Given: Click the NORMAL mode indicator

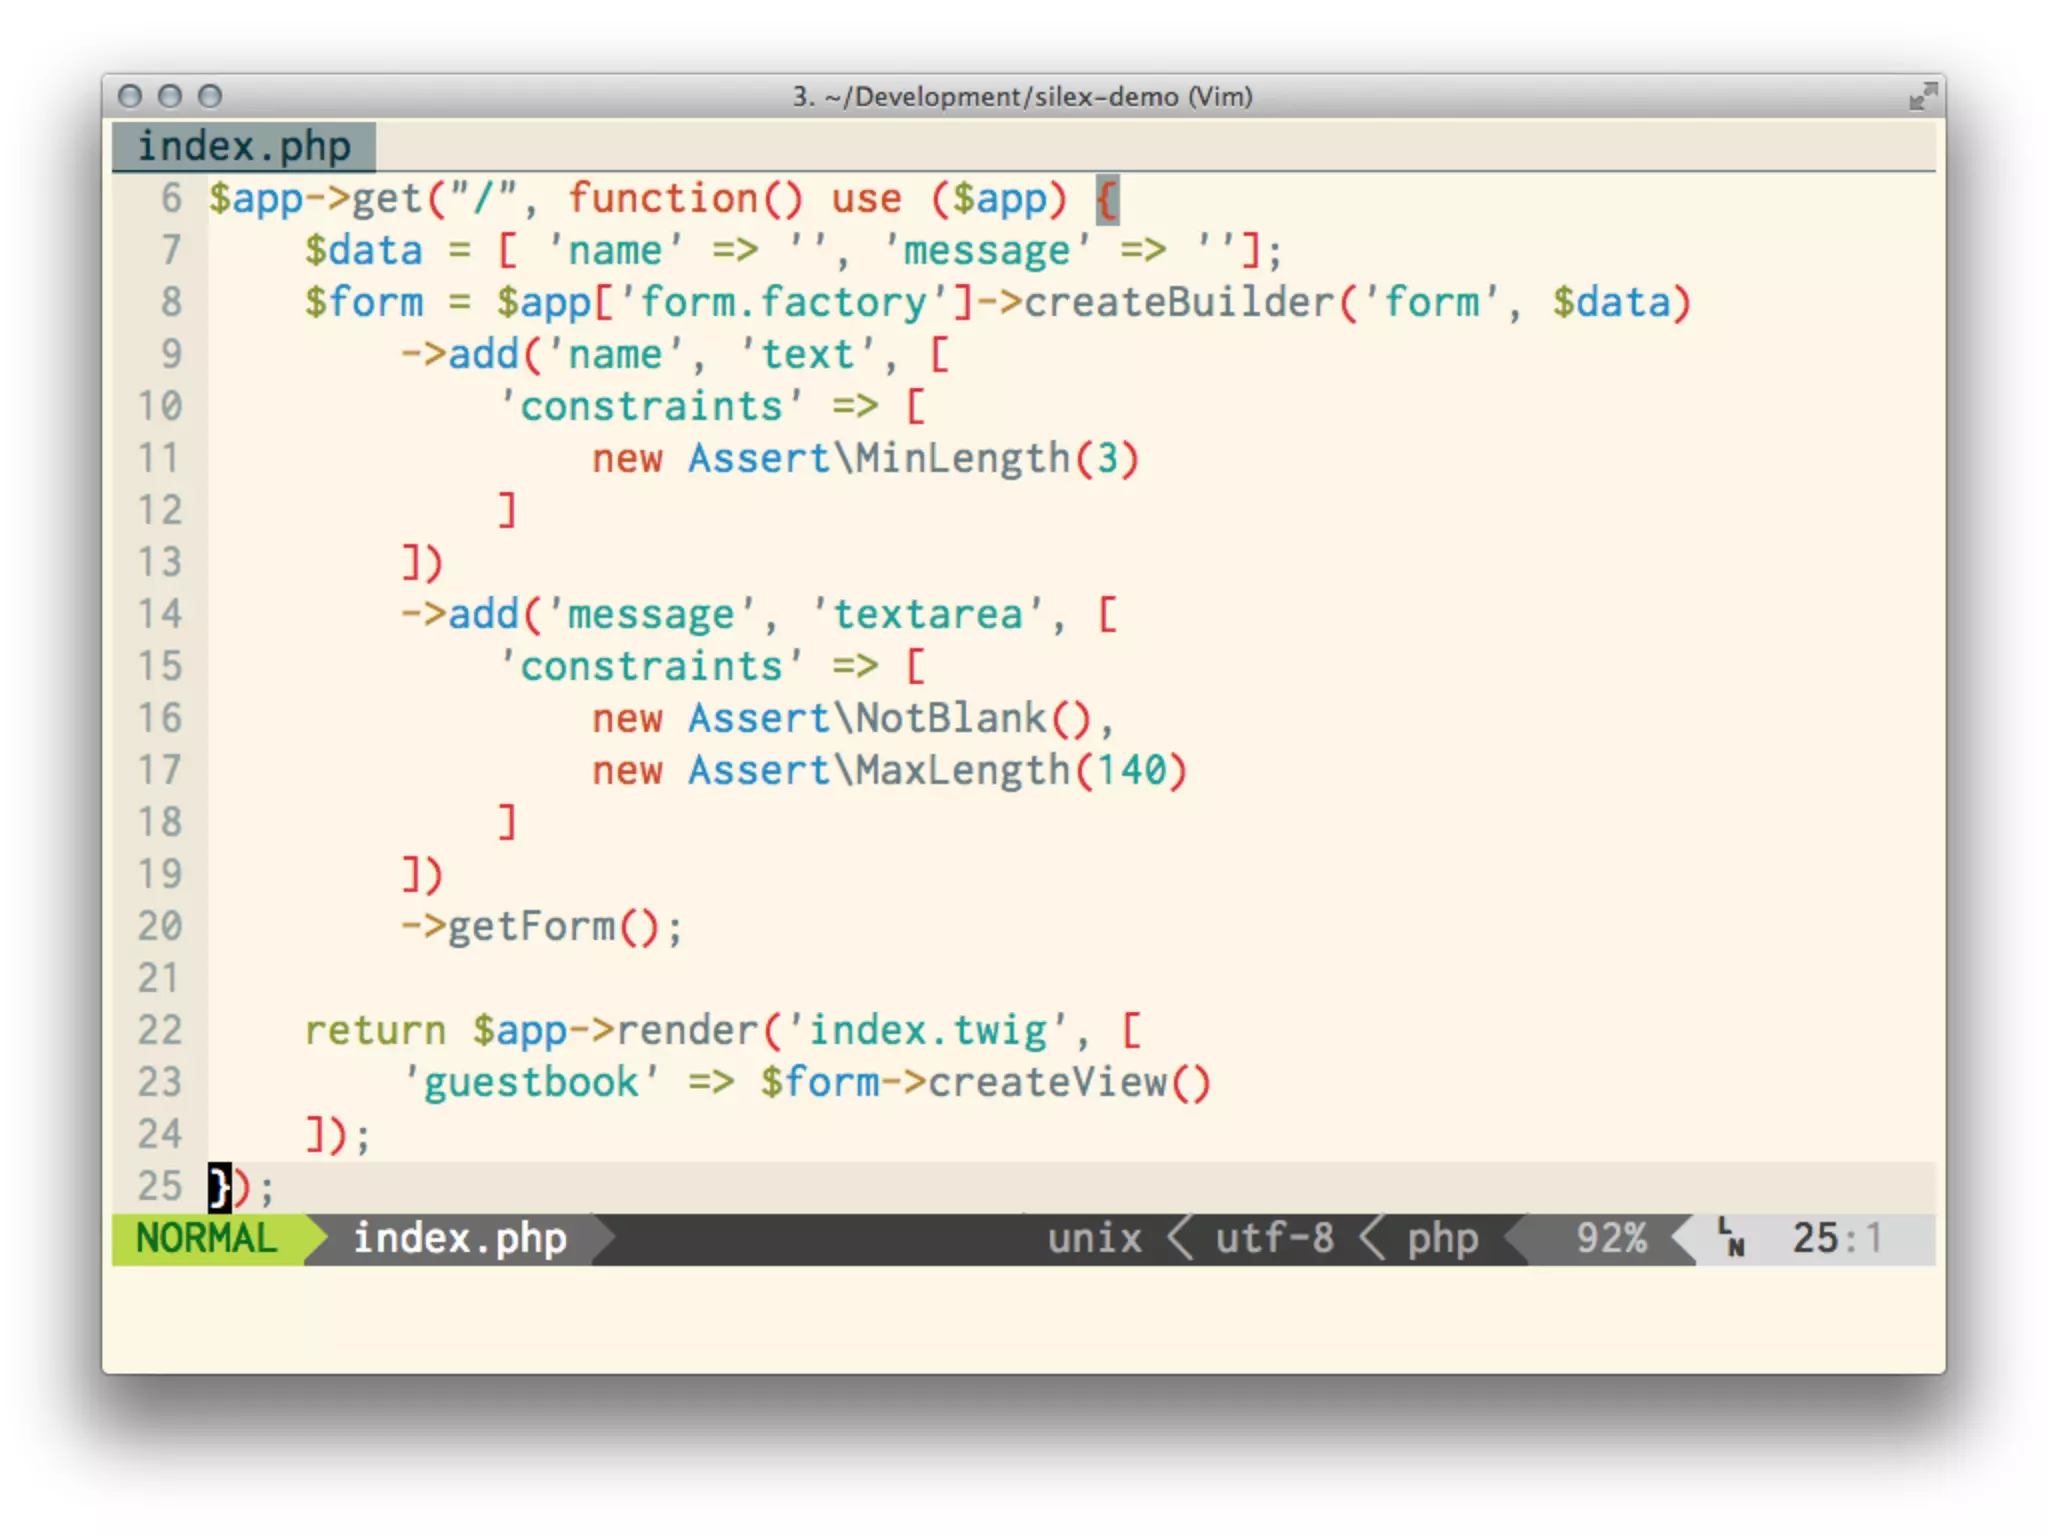Looking at the screenshot, I should coord(206,1239).
